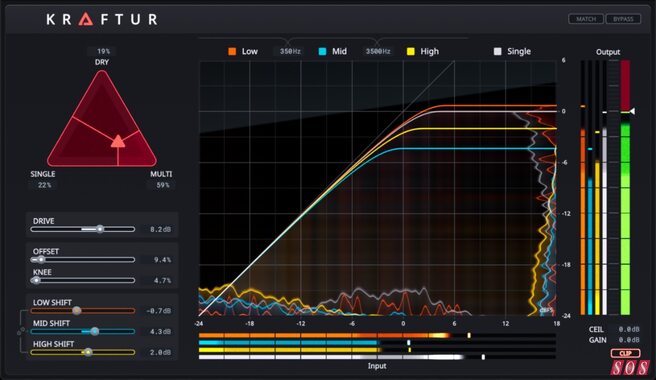
Task: Click the DRY percentage value
Action: [x=103, y=51]
